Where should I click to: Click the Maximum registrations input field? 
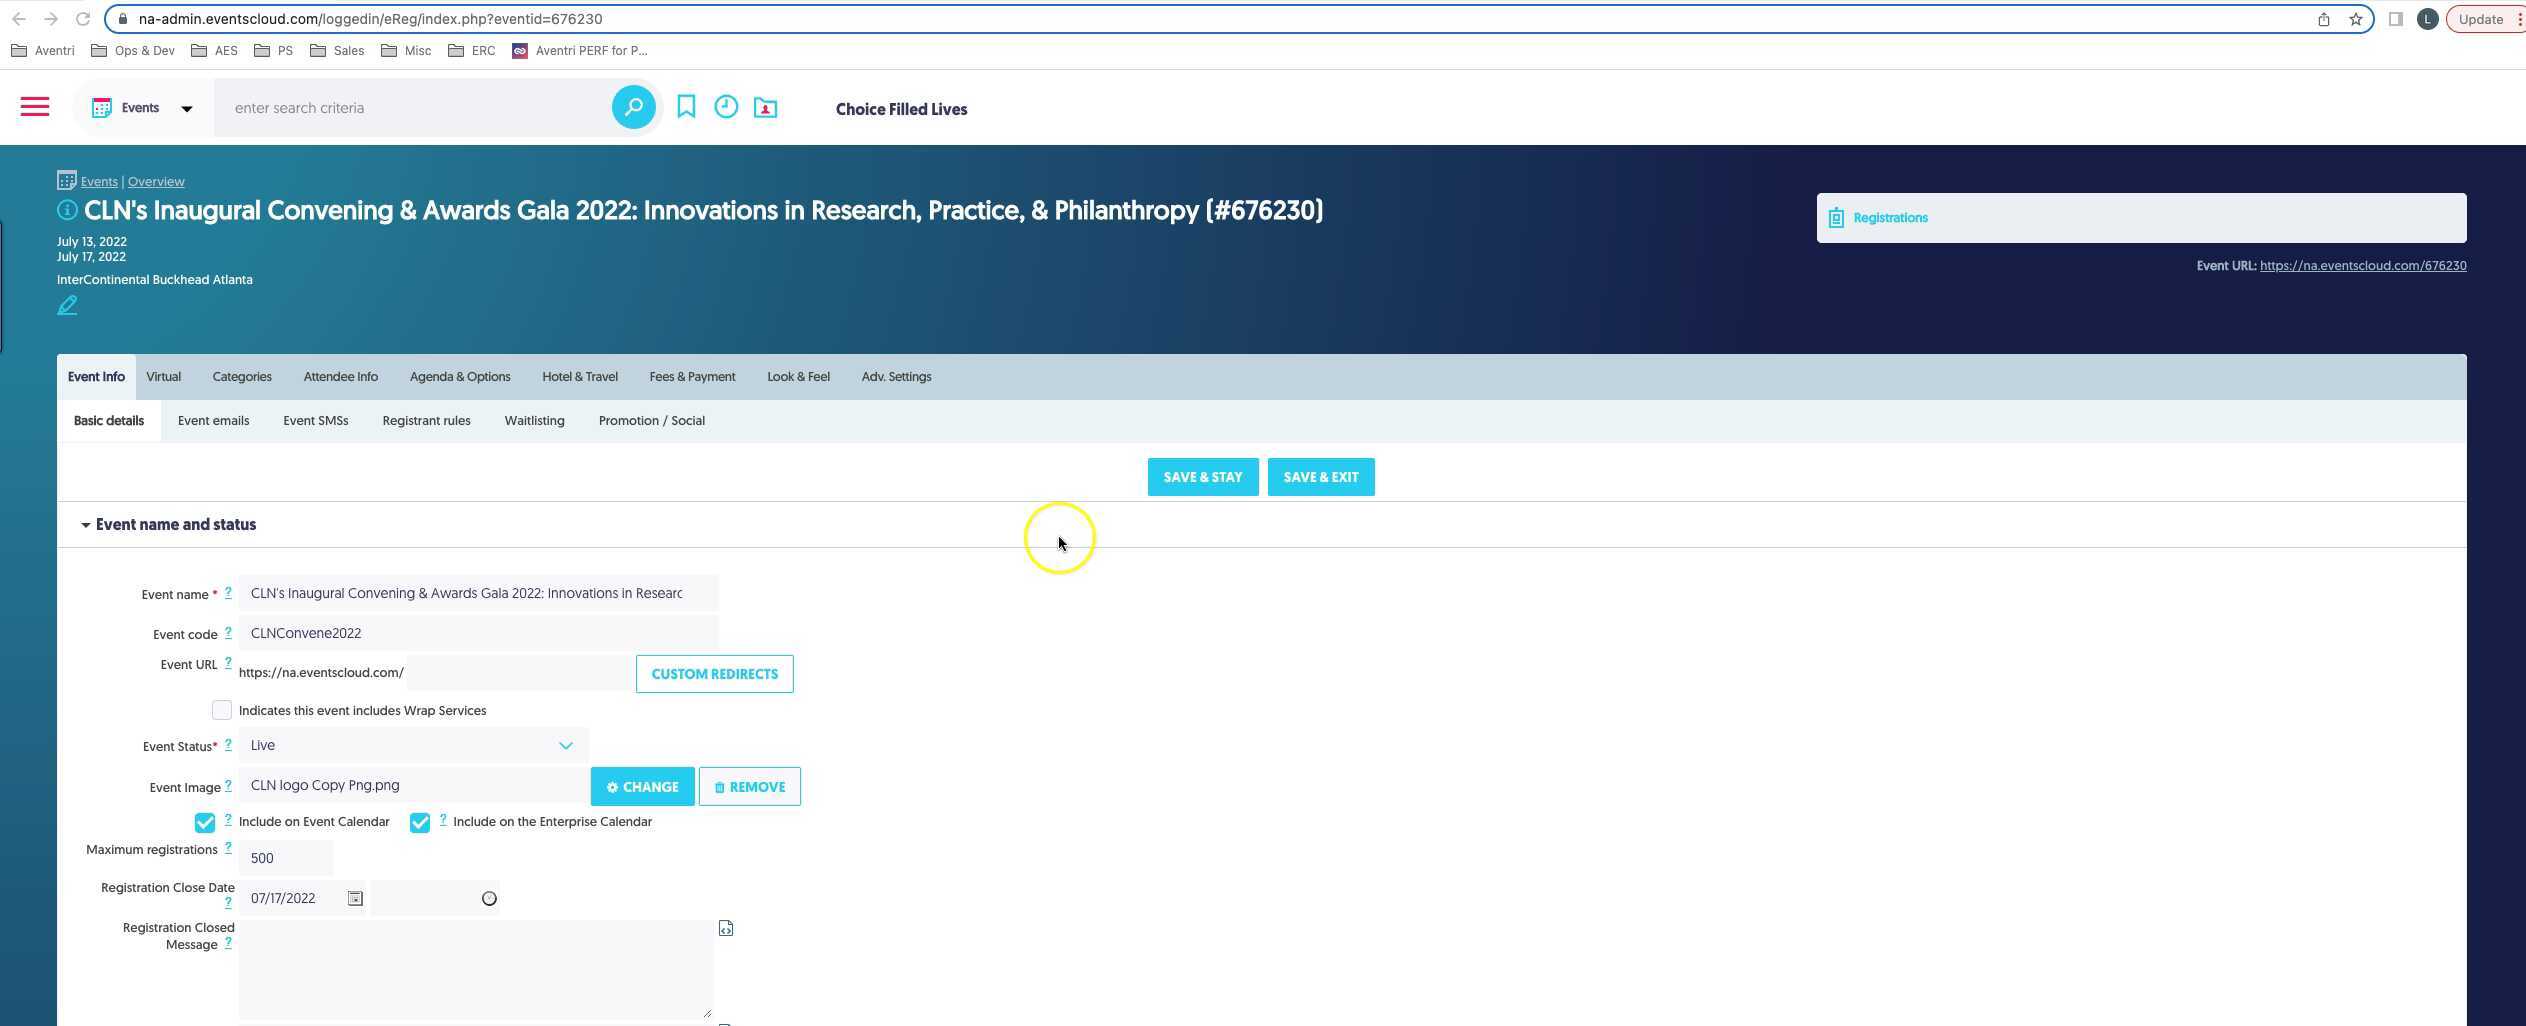click(x=286, y=858)
